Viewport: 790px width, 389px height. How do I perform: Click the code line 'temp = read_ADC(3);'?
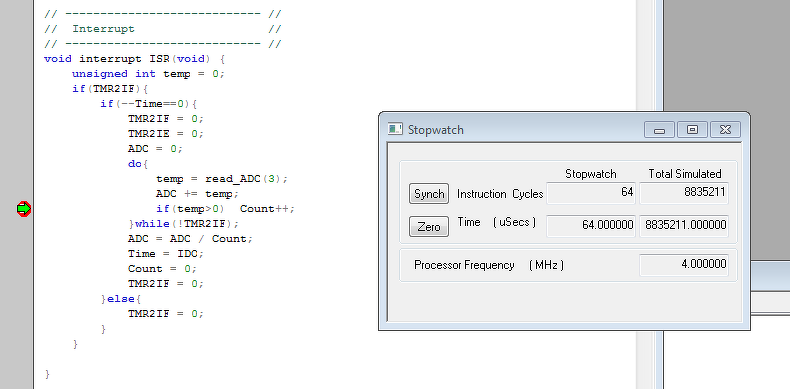[222, 179]
